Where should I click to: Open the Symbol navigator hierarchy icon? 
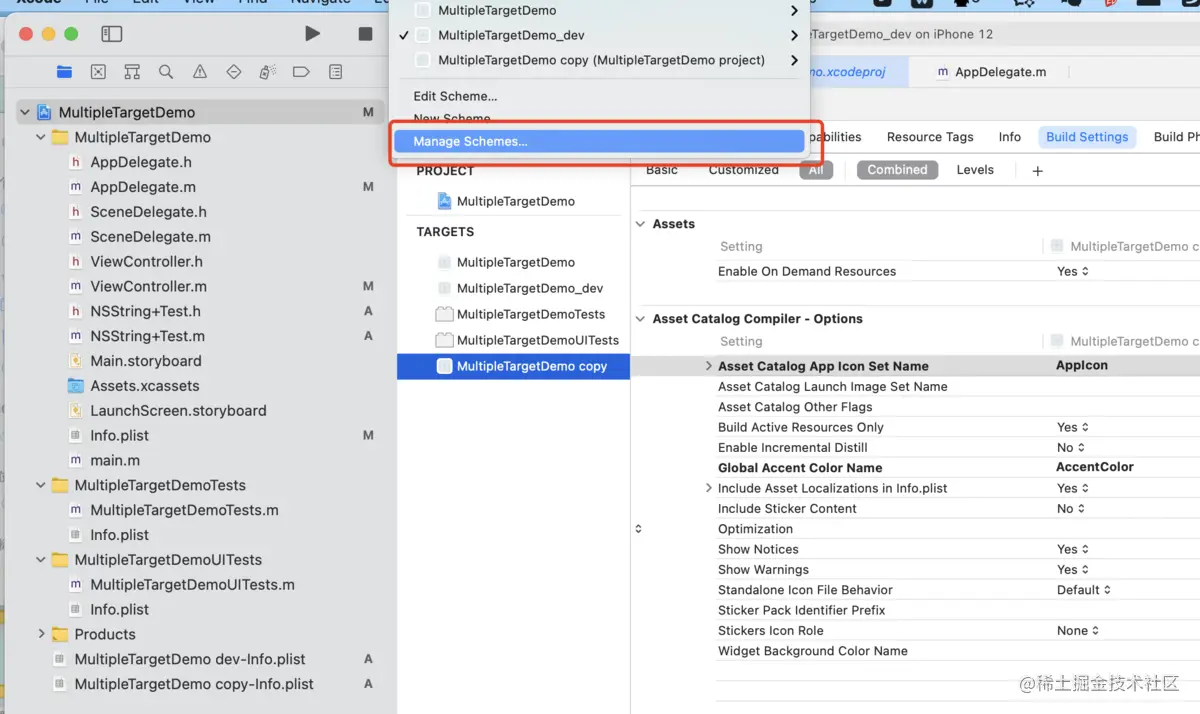(132, 72)
